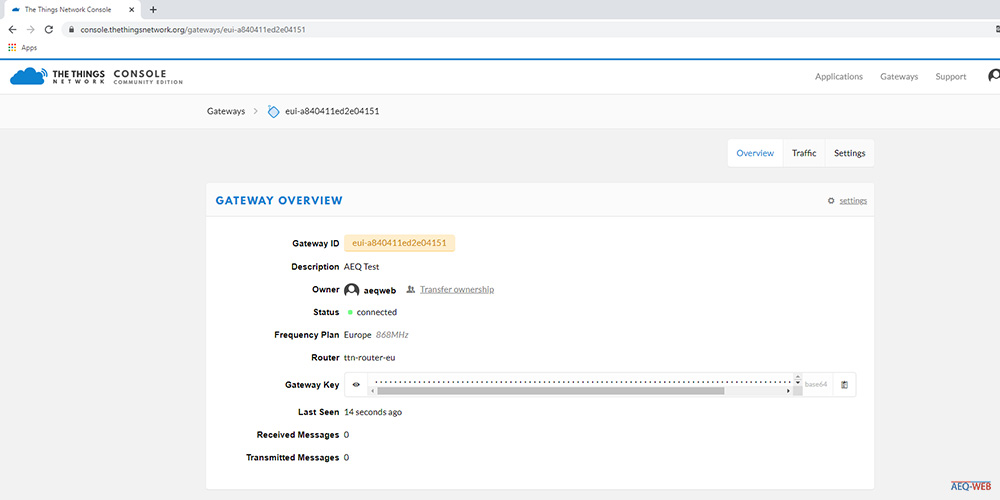Click the site lock icon in address bar
Viewport: 1000px width, 500px height.
coord(71,29)
